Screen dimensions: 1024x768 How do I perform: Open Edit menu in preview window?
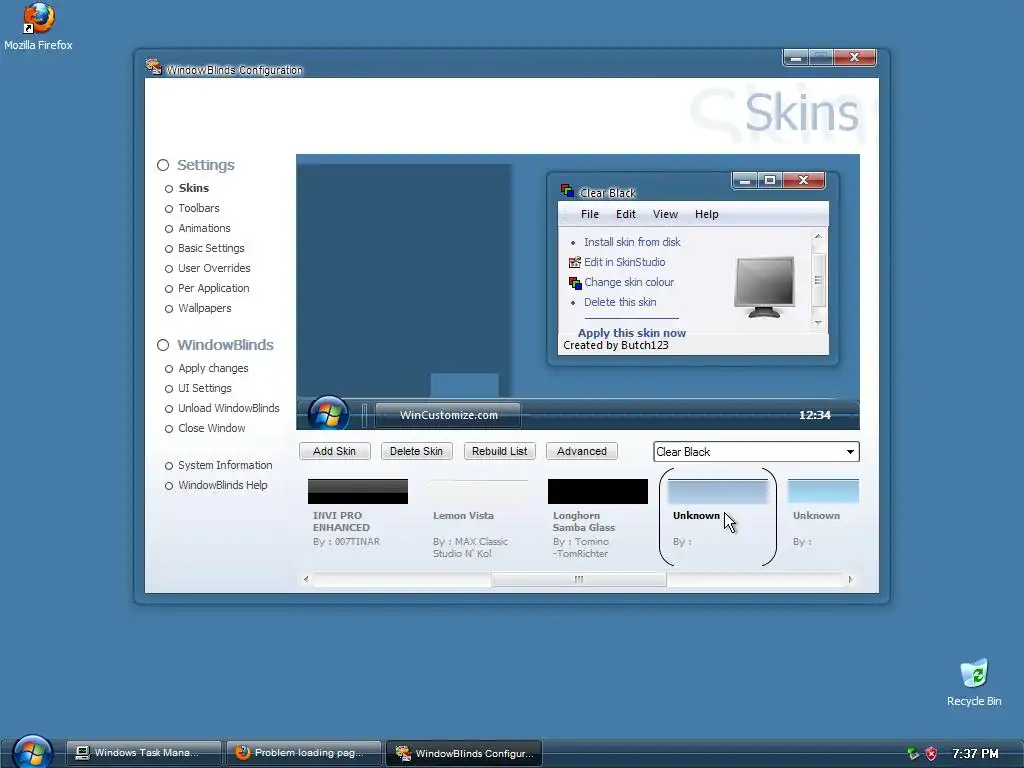(x=626, y=214)
